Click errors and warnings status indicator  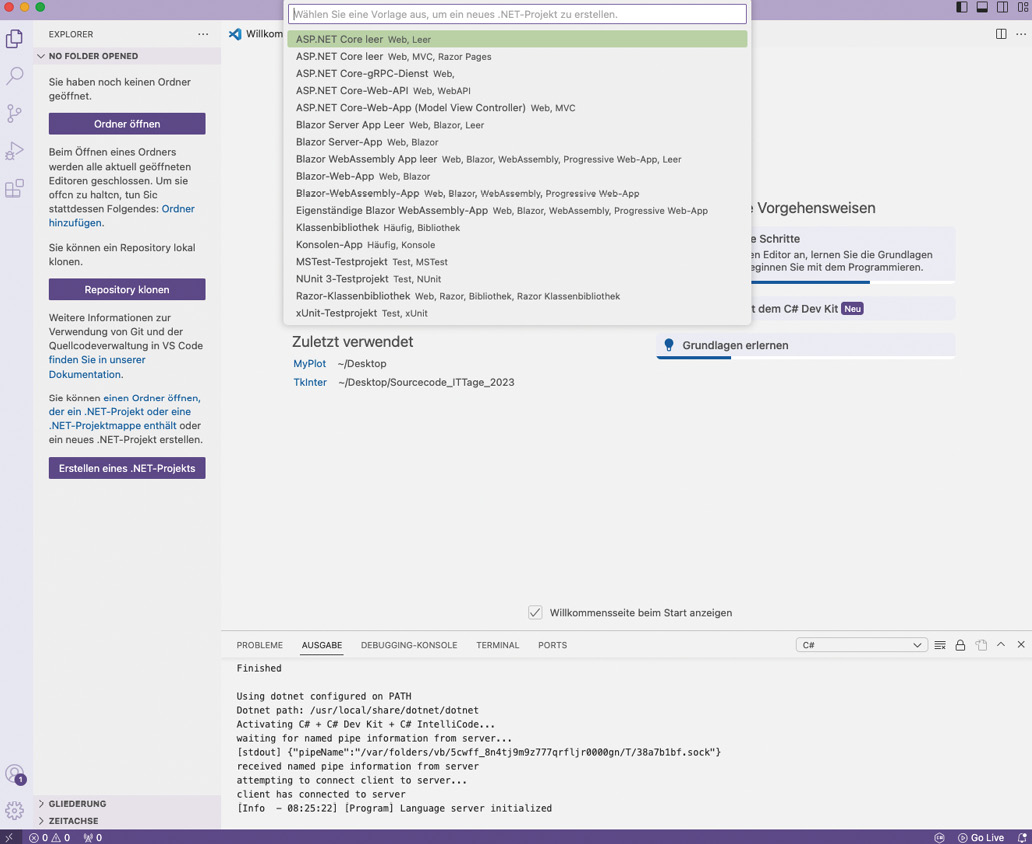[x=50, y=837]
